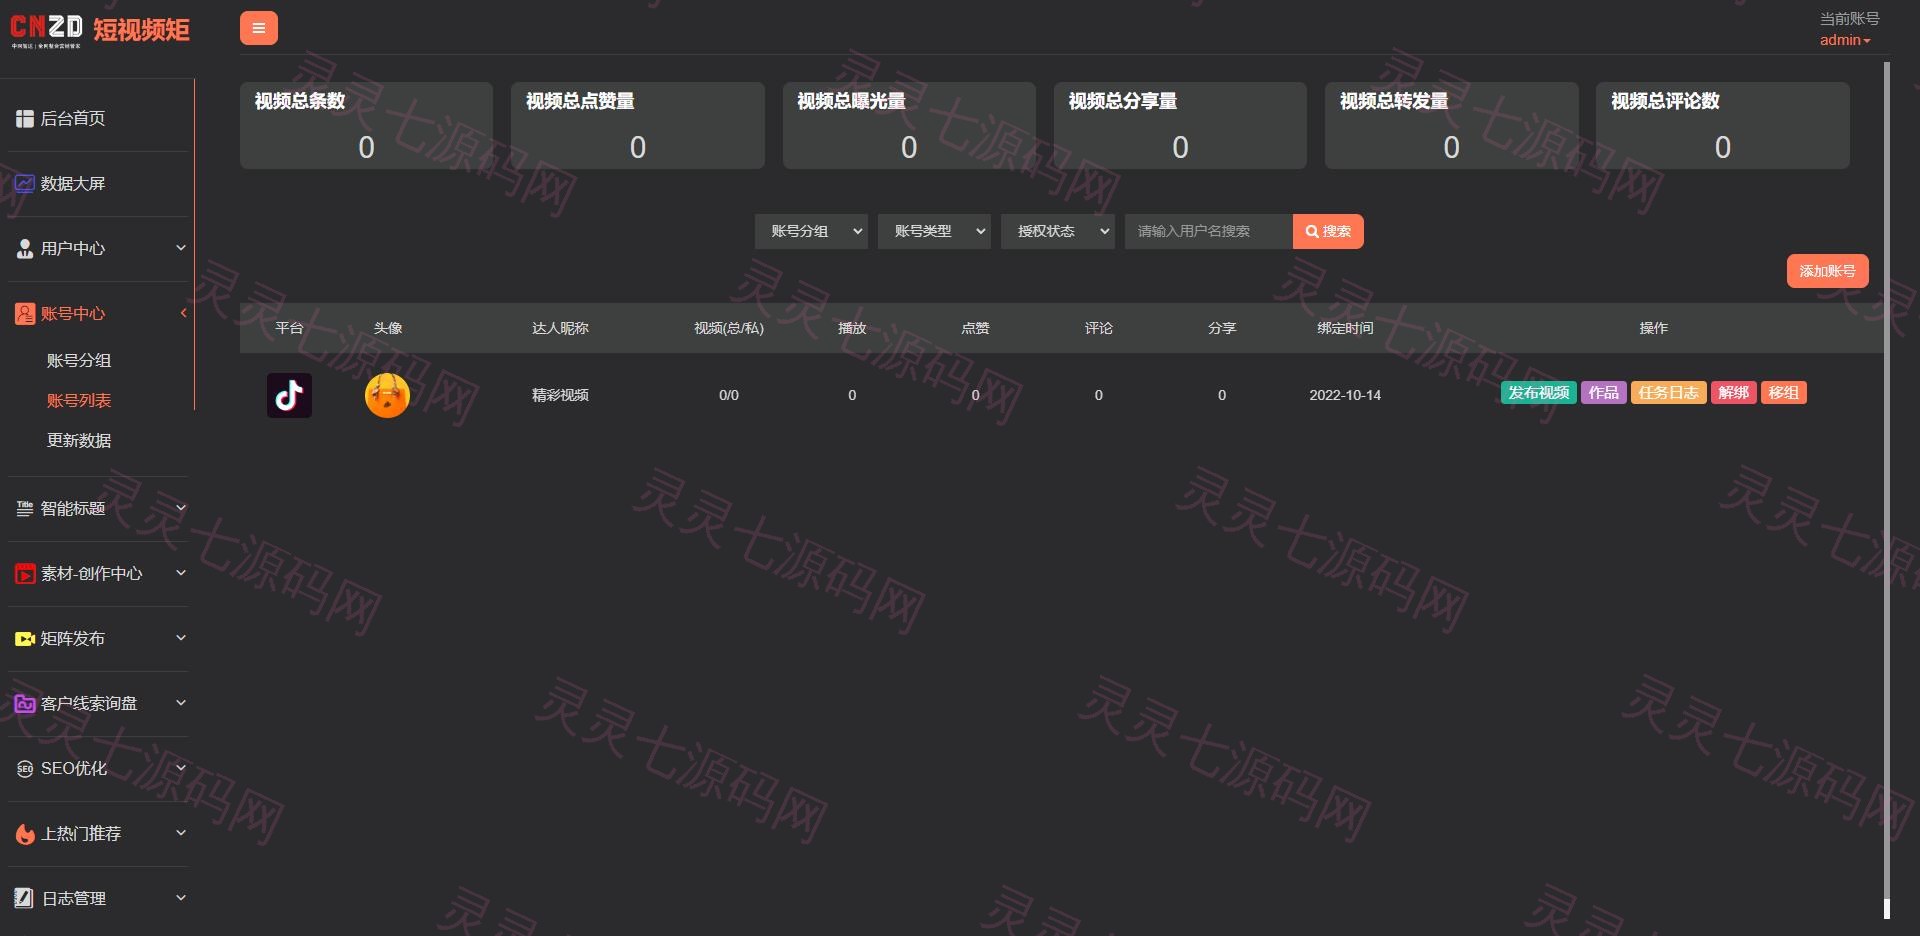This screenshot has height=936, width=1920.
Task: Open the 授权状态 filter dropdown
Action: [x=1057, y=231]
